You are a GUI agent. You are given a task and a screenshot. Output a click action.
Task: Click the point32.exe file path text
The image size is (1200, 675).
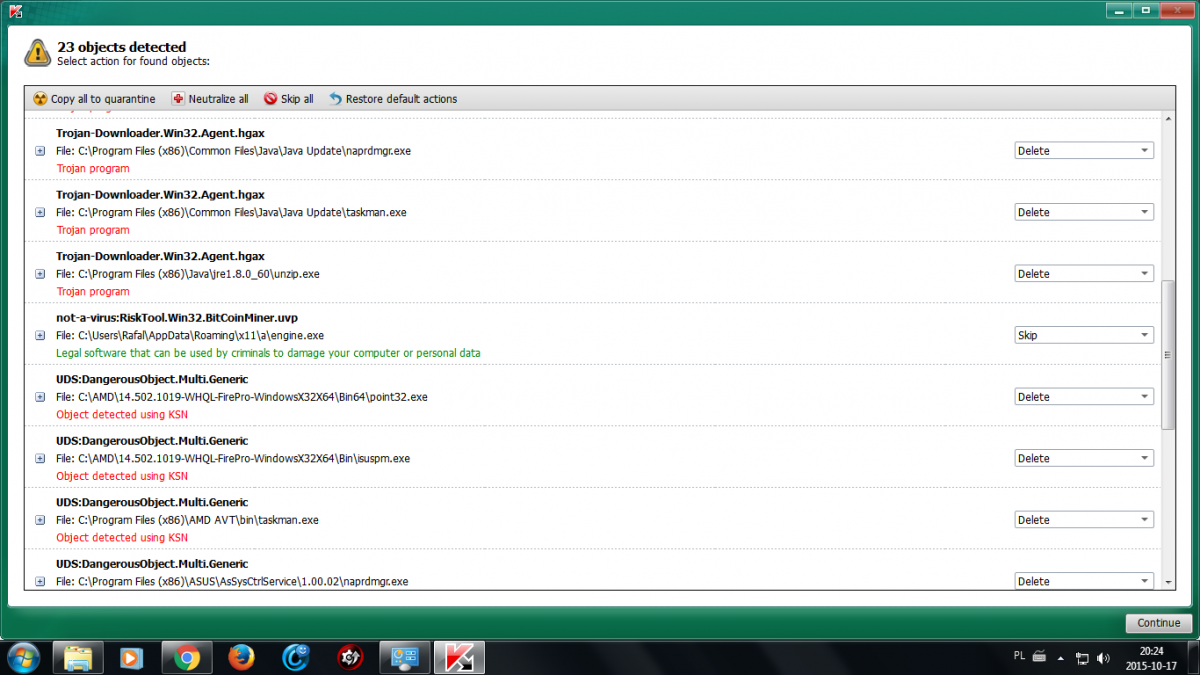coord(242,397)
